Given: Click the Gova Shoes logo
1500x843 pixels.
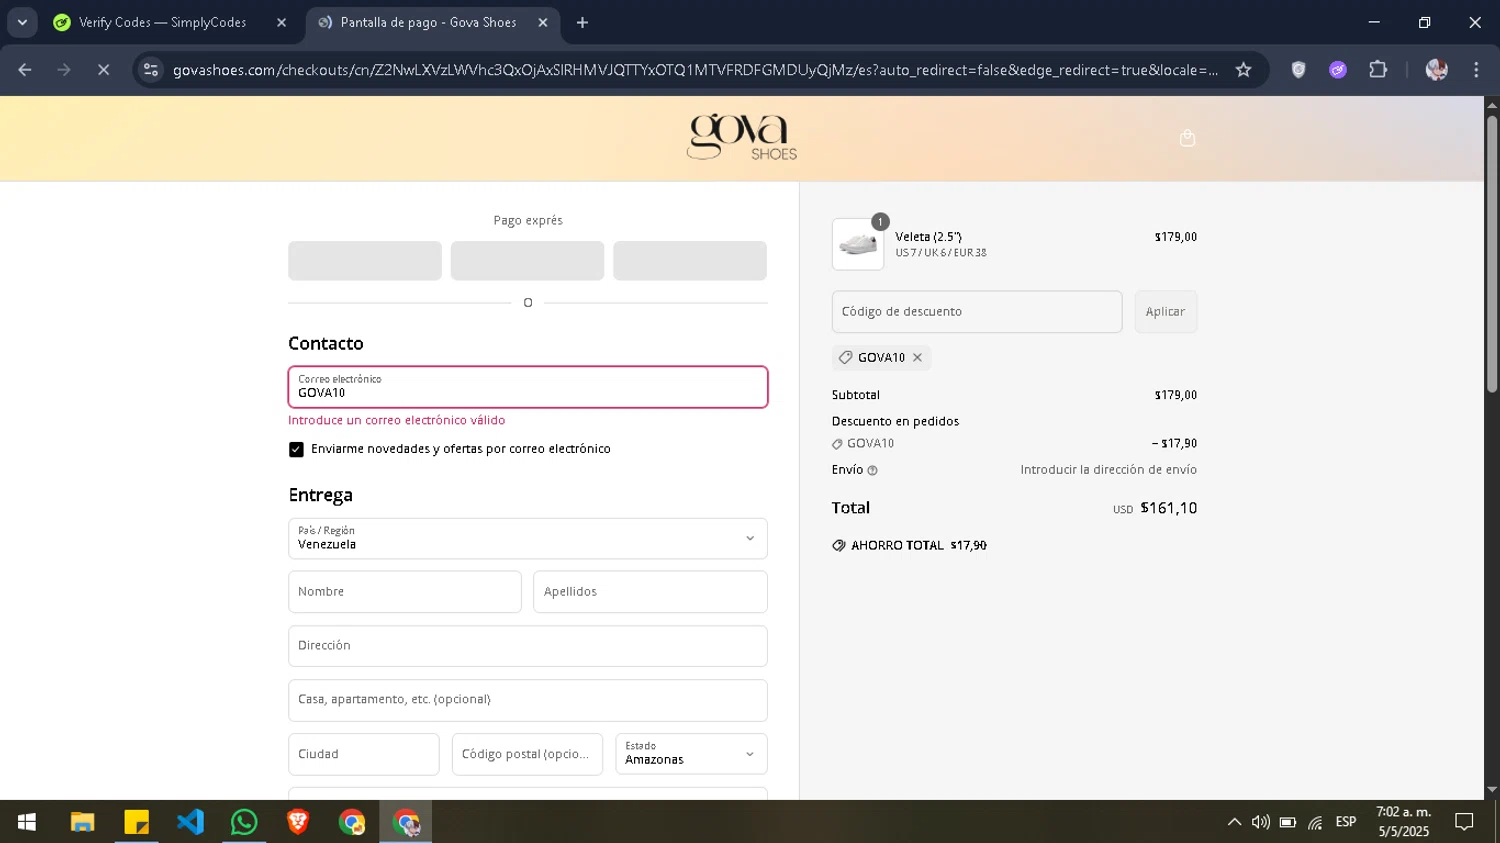Looking at the screenshot, I should [x=742, y=137].
